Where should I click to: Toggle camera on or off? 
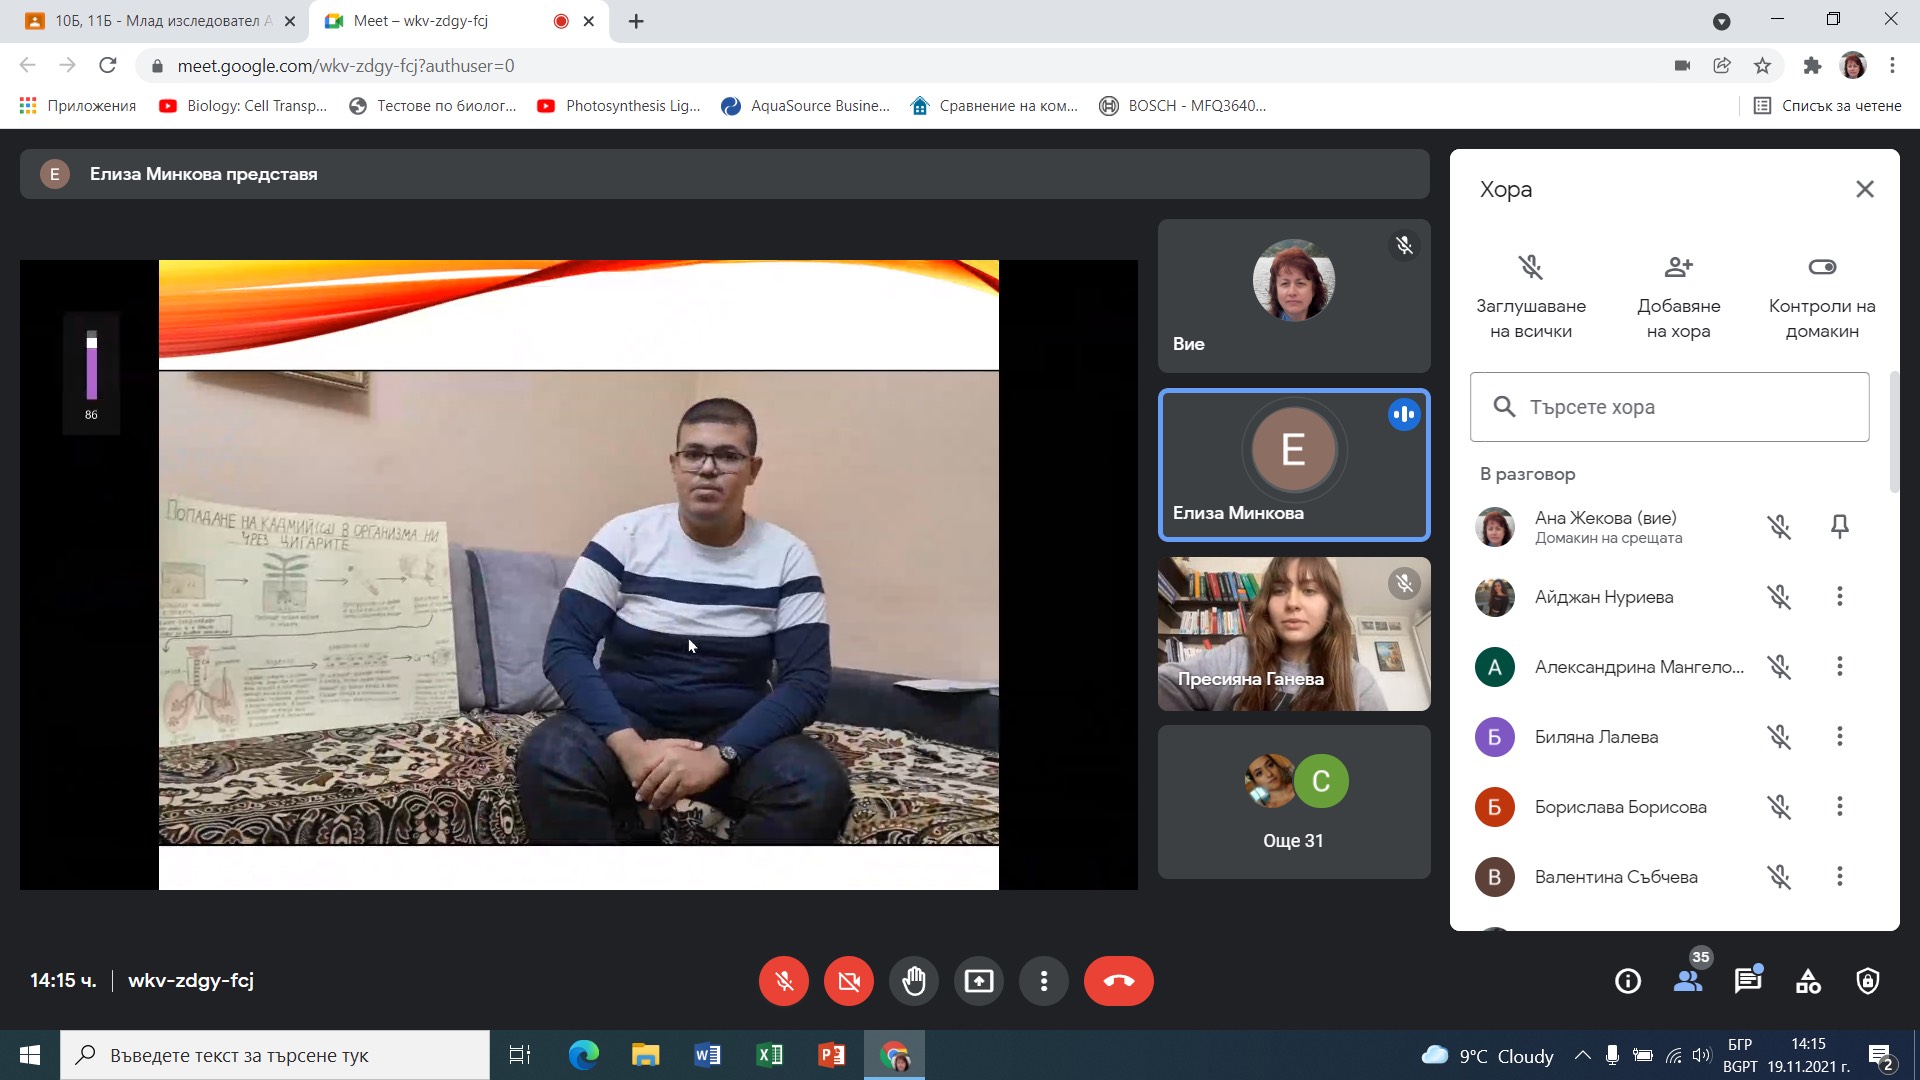click(x=848, y=981)
